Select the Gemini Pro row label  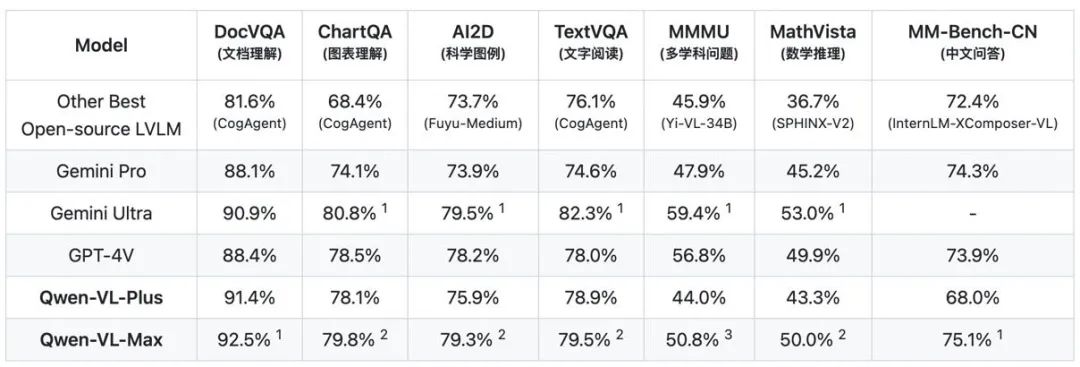[x=101, y=171]
